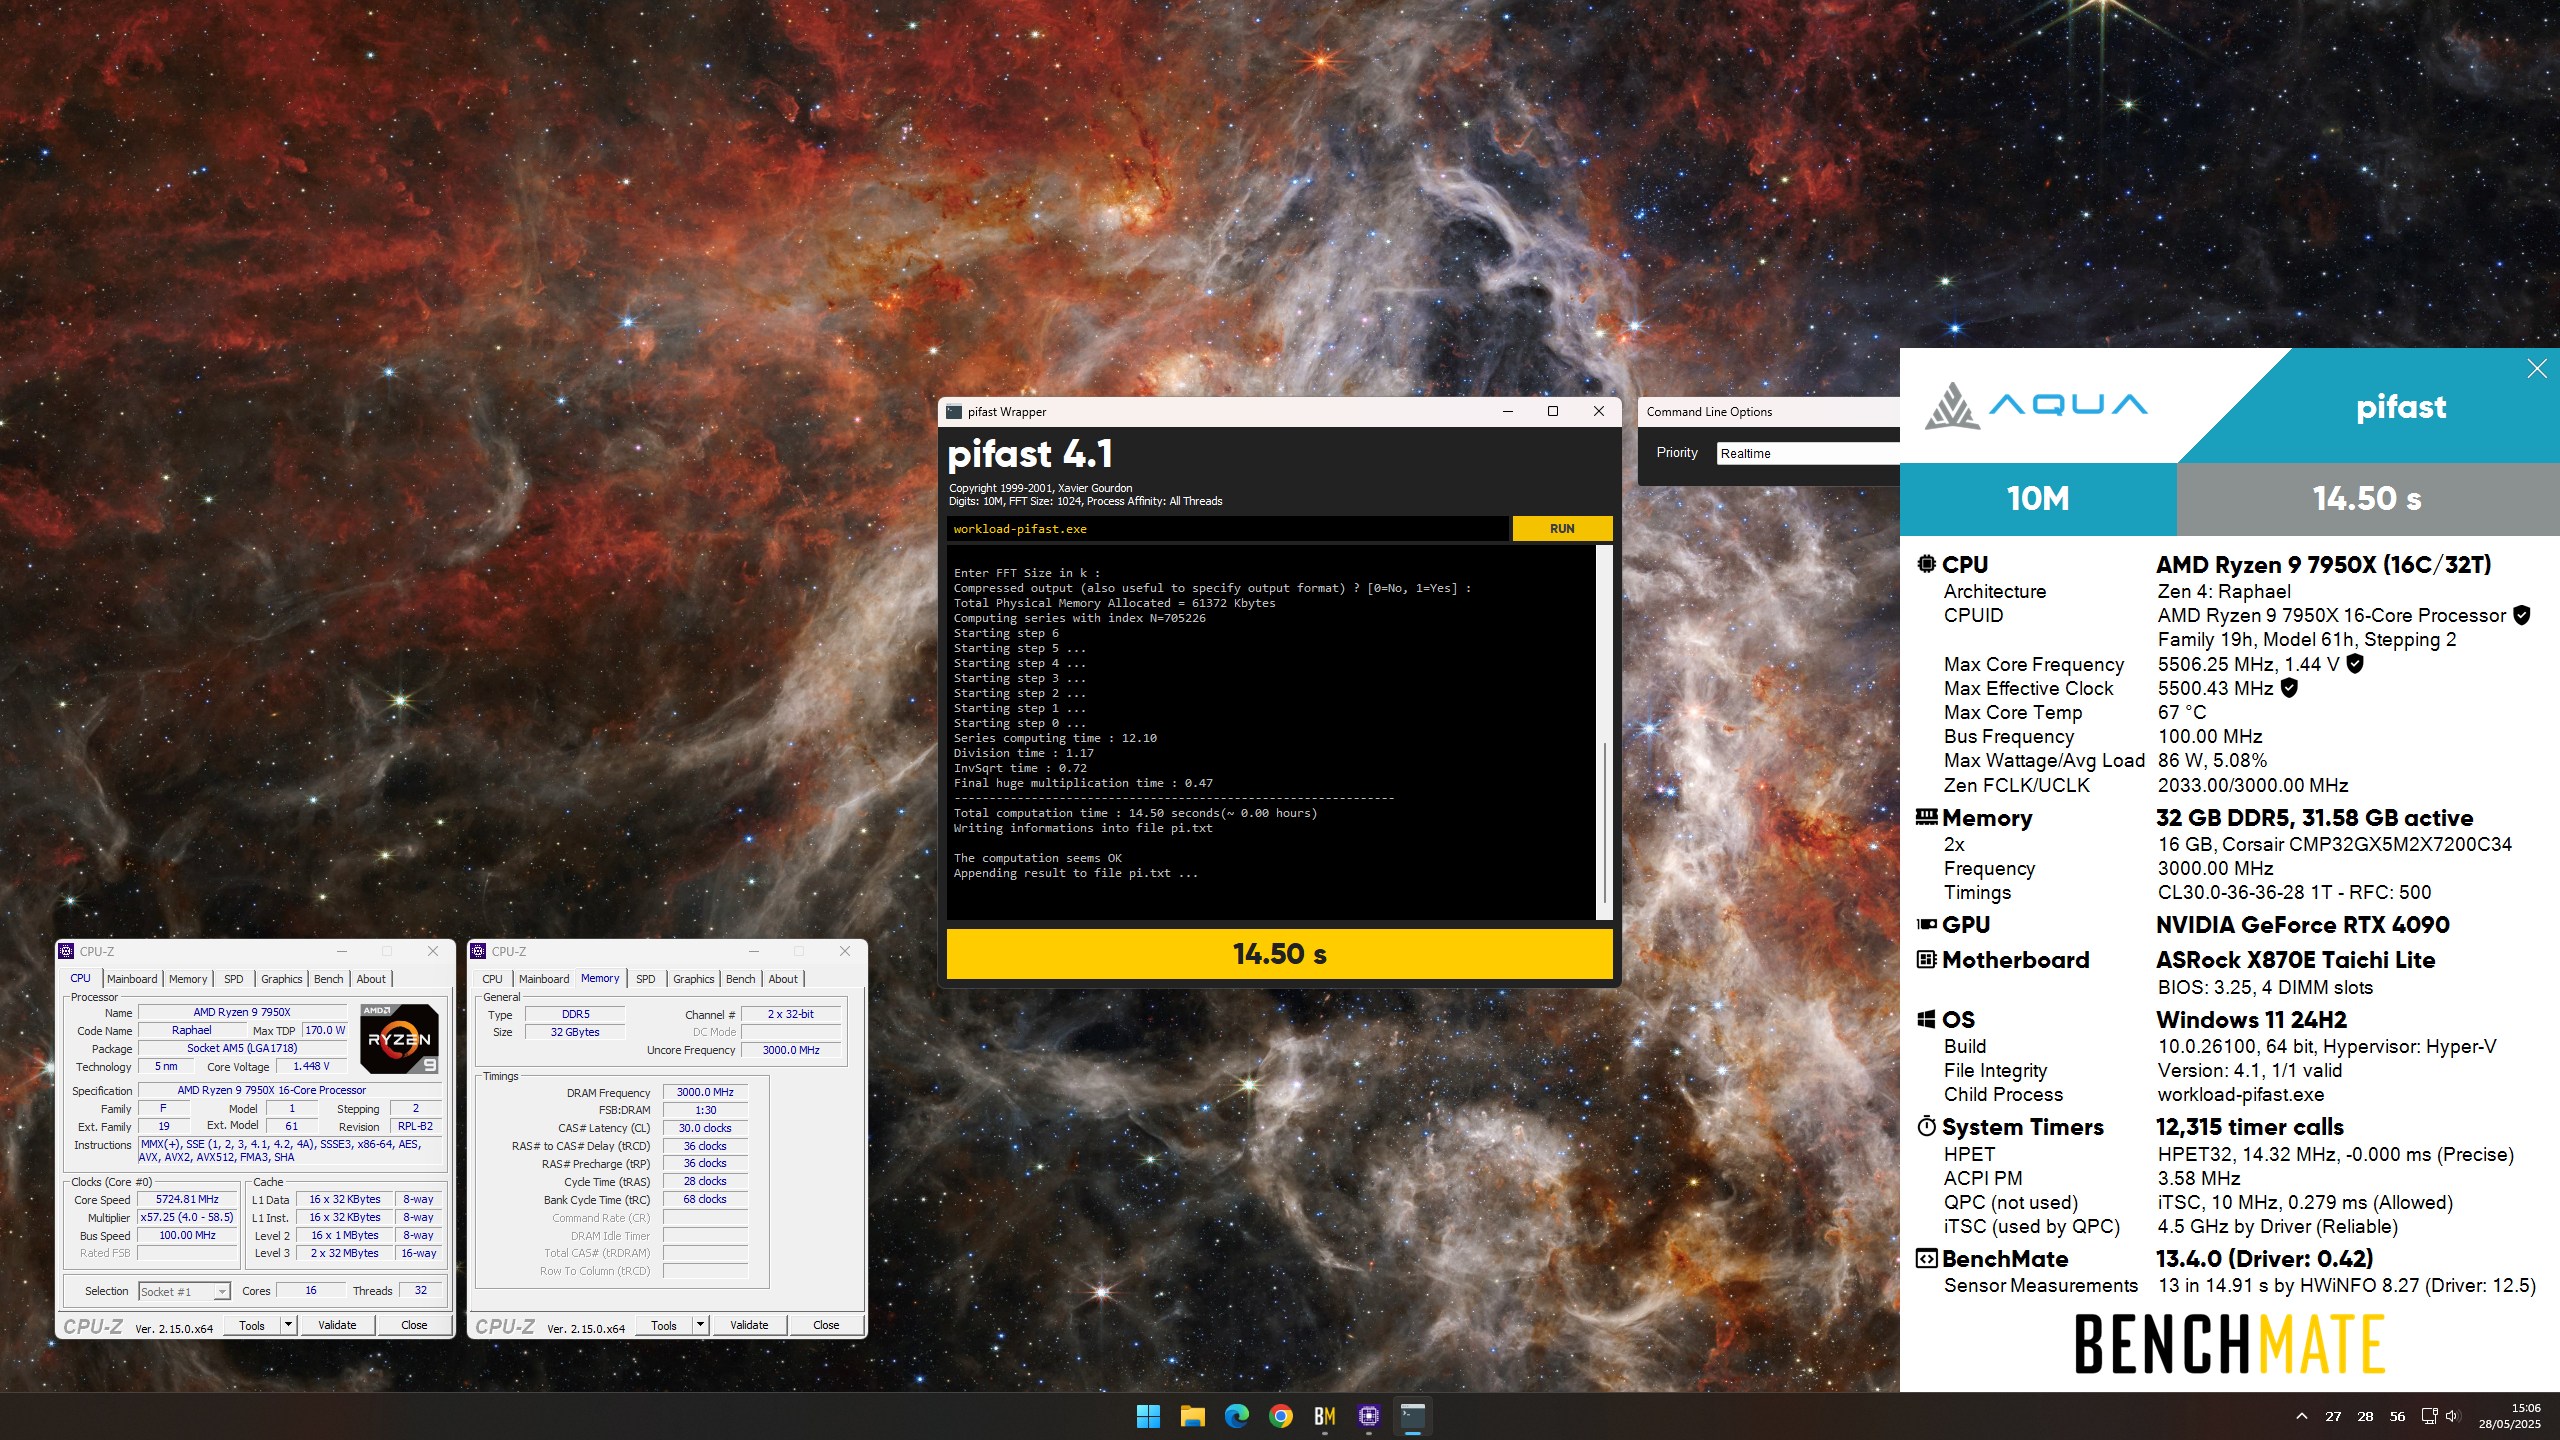Open File Explorer from taskbar
Screen dimensions: 2560x1440
pyautogui.click(x=1192, y=1415)
